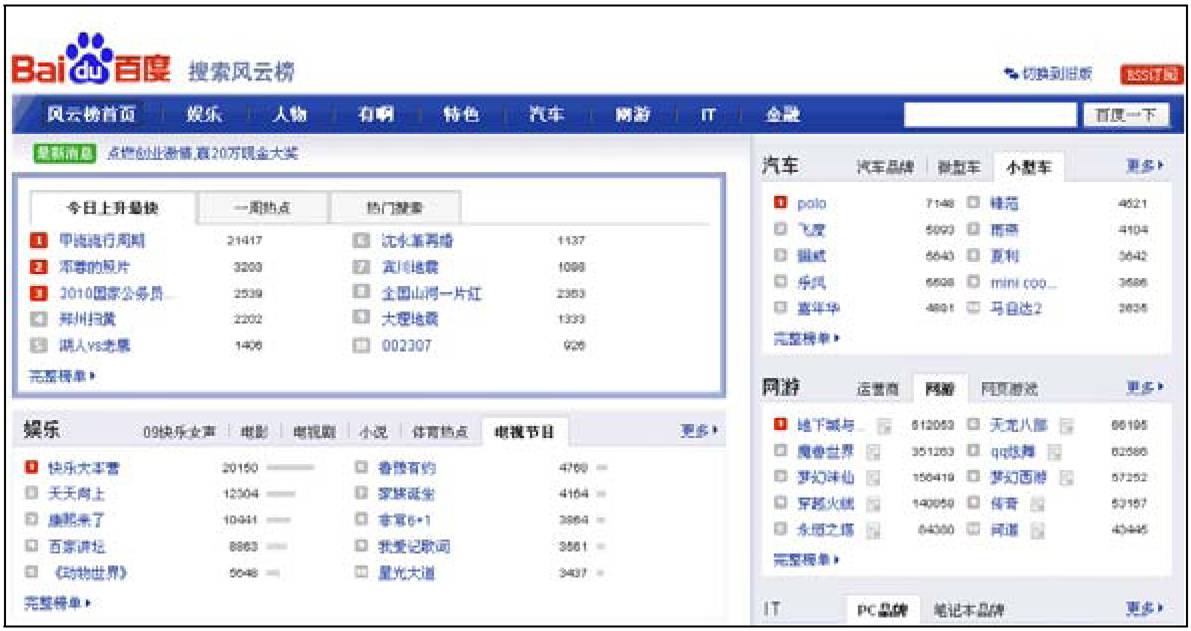Click the 百度一下 search button

click(x=1126, y=115)
